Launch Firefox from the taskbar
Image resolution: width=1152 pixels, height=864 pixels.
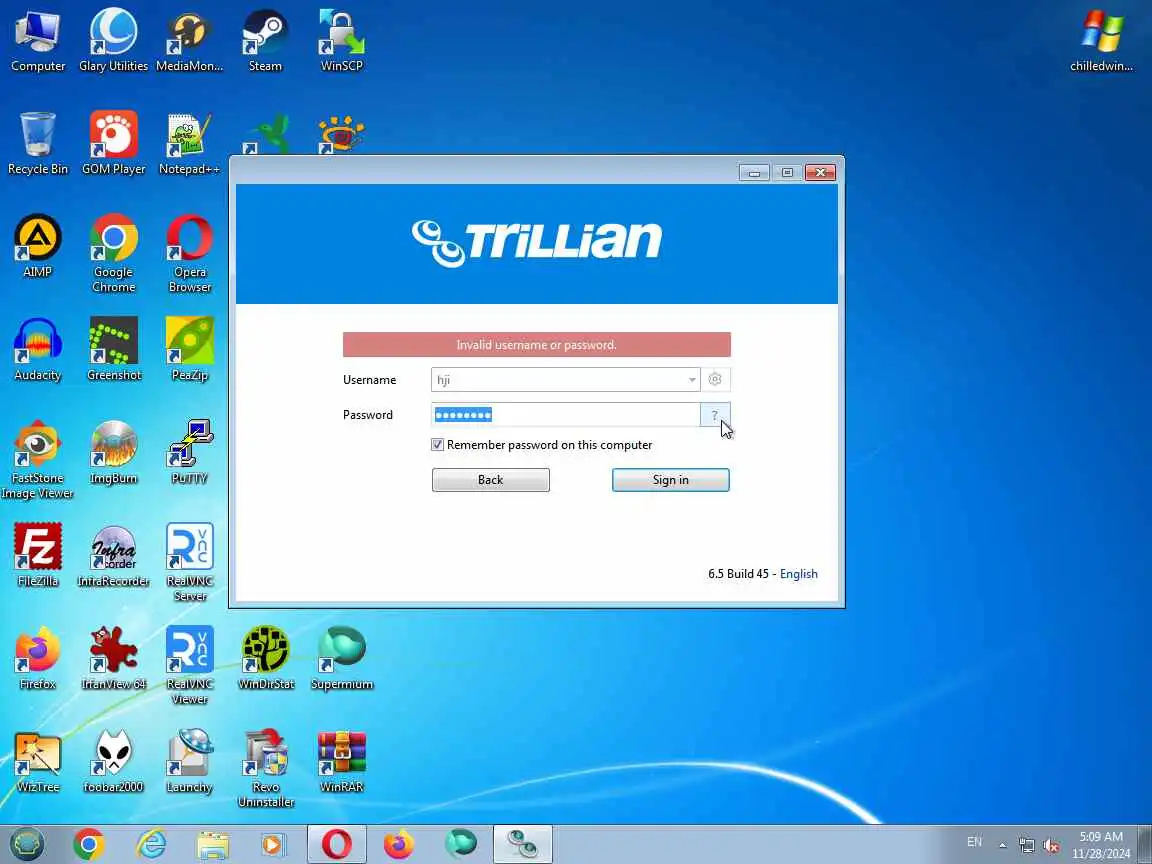(x=398, y=844)
